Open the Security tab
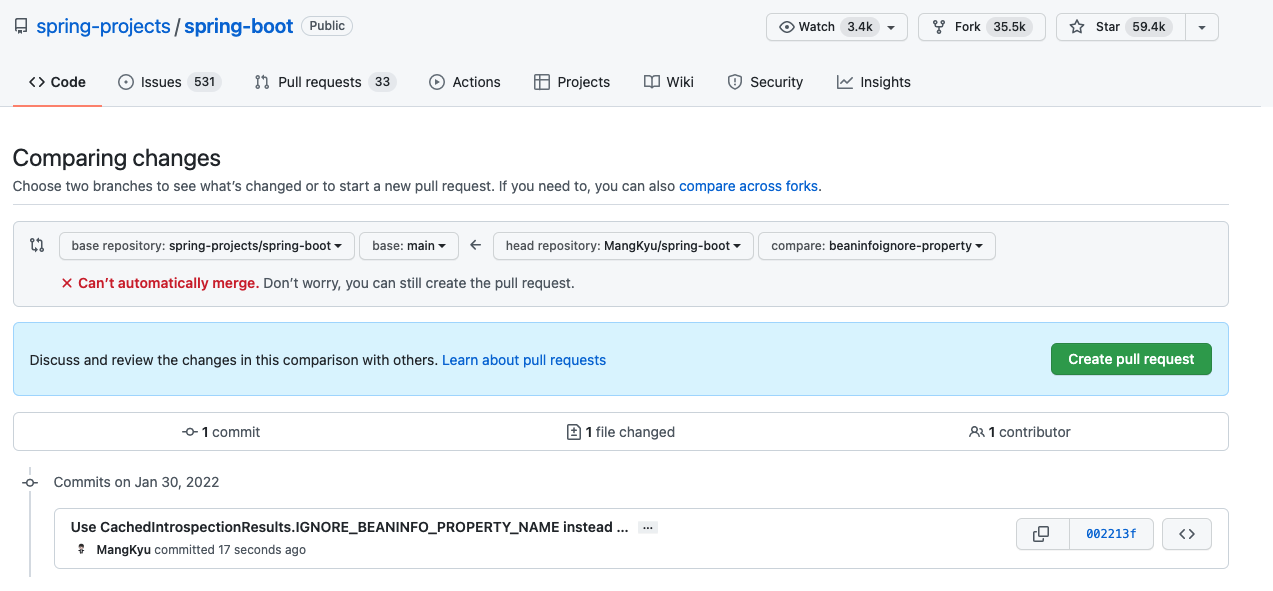The width and height of the screenshot is (1273, 591). coord(765,82)
